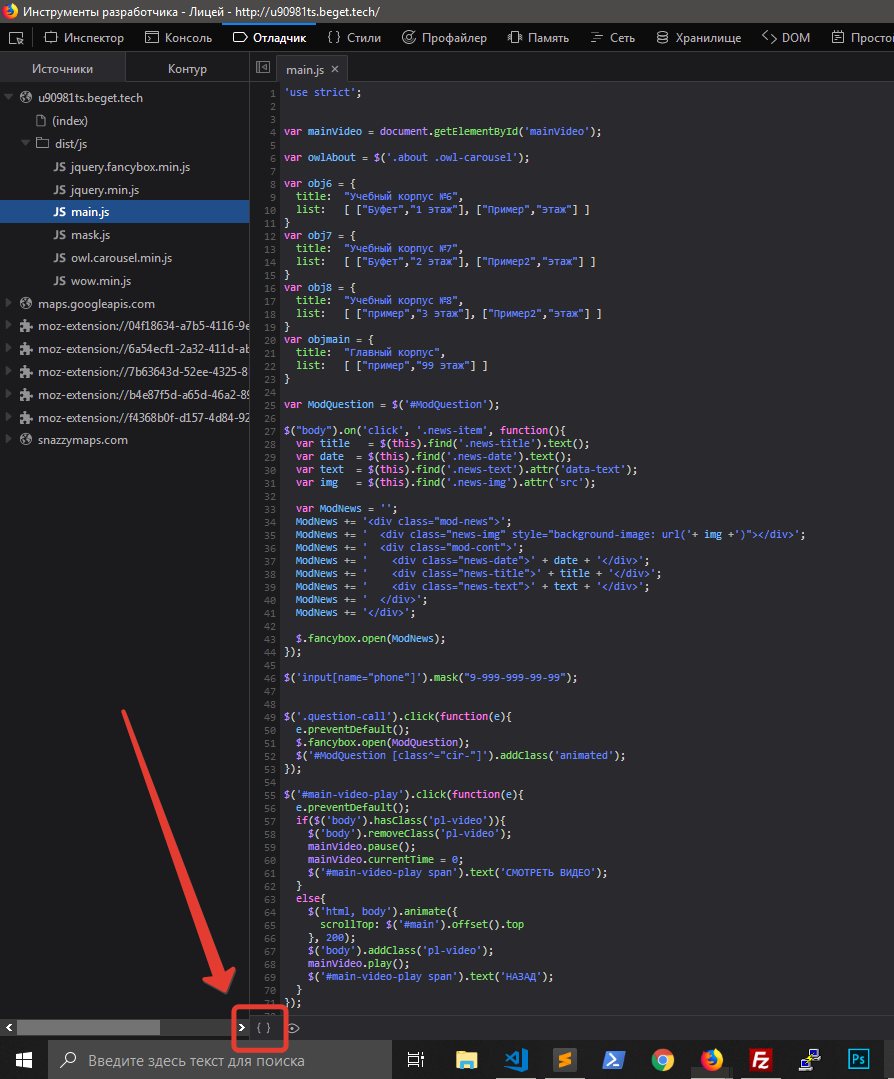Close the main.js editor tab
The image size is (894, 1079).
pos(335,69)
